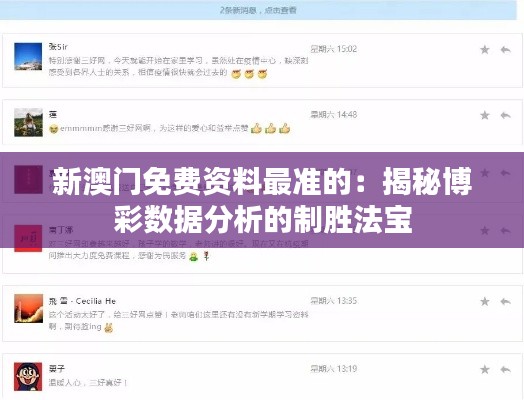Reply to 张Sir's message
The width and height of the screenshot is (524, 400).
(506, 50)
